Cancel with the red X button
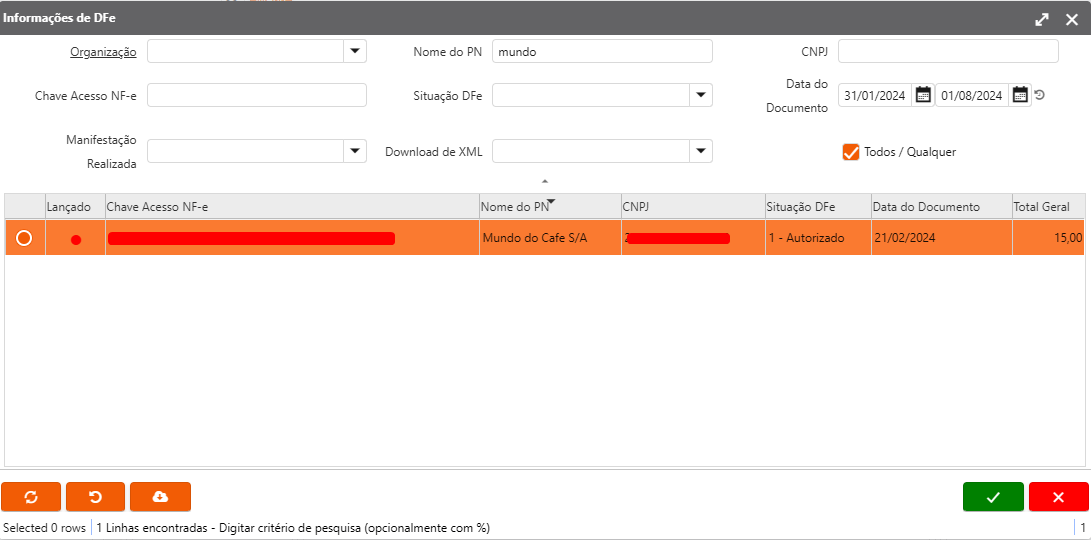Viewport: 1091px width, 540px height. pos(1058,497)
